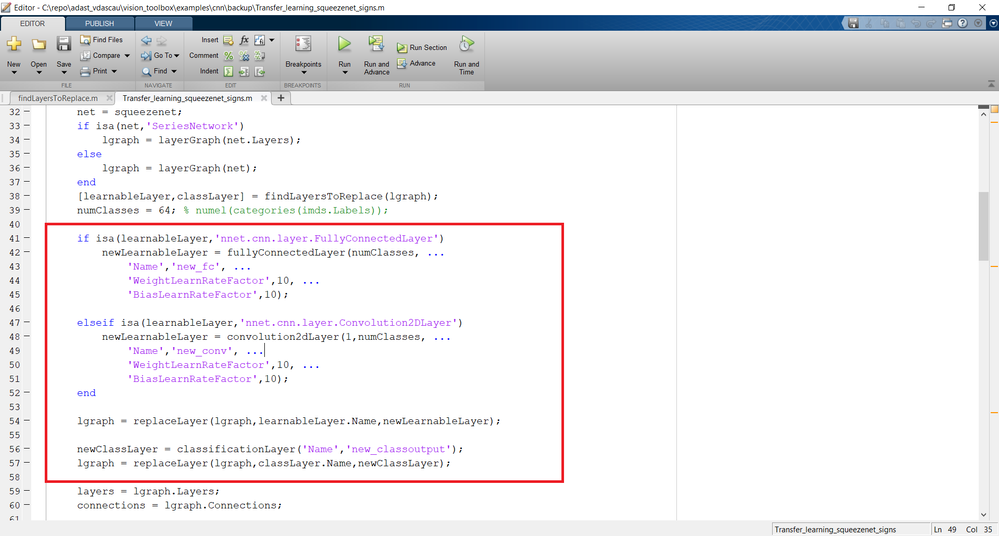Image resolution: width=999 pixels, height=536 pixels.
Task: Switch to the EDITOR ribbon tab
Action: (32, 24)
